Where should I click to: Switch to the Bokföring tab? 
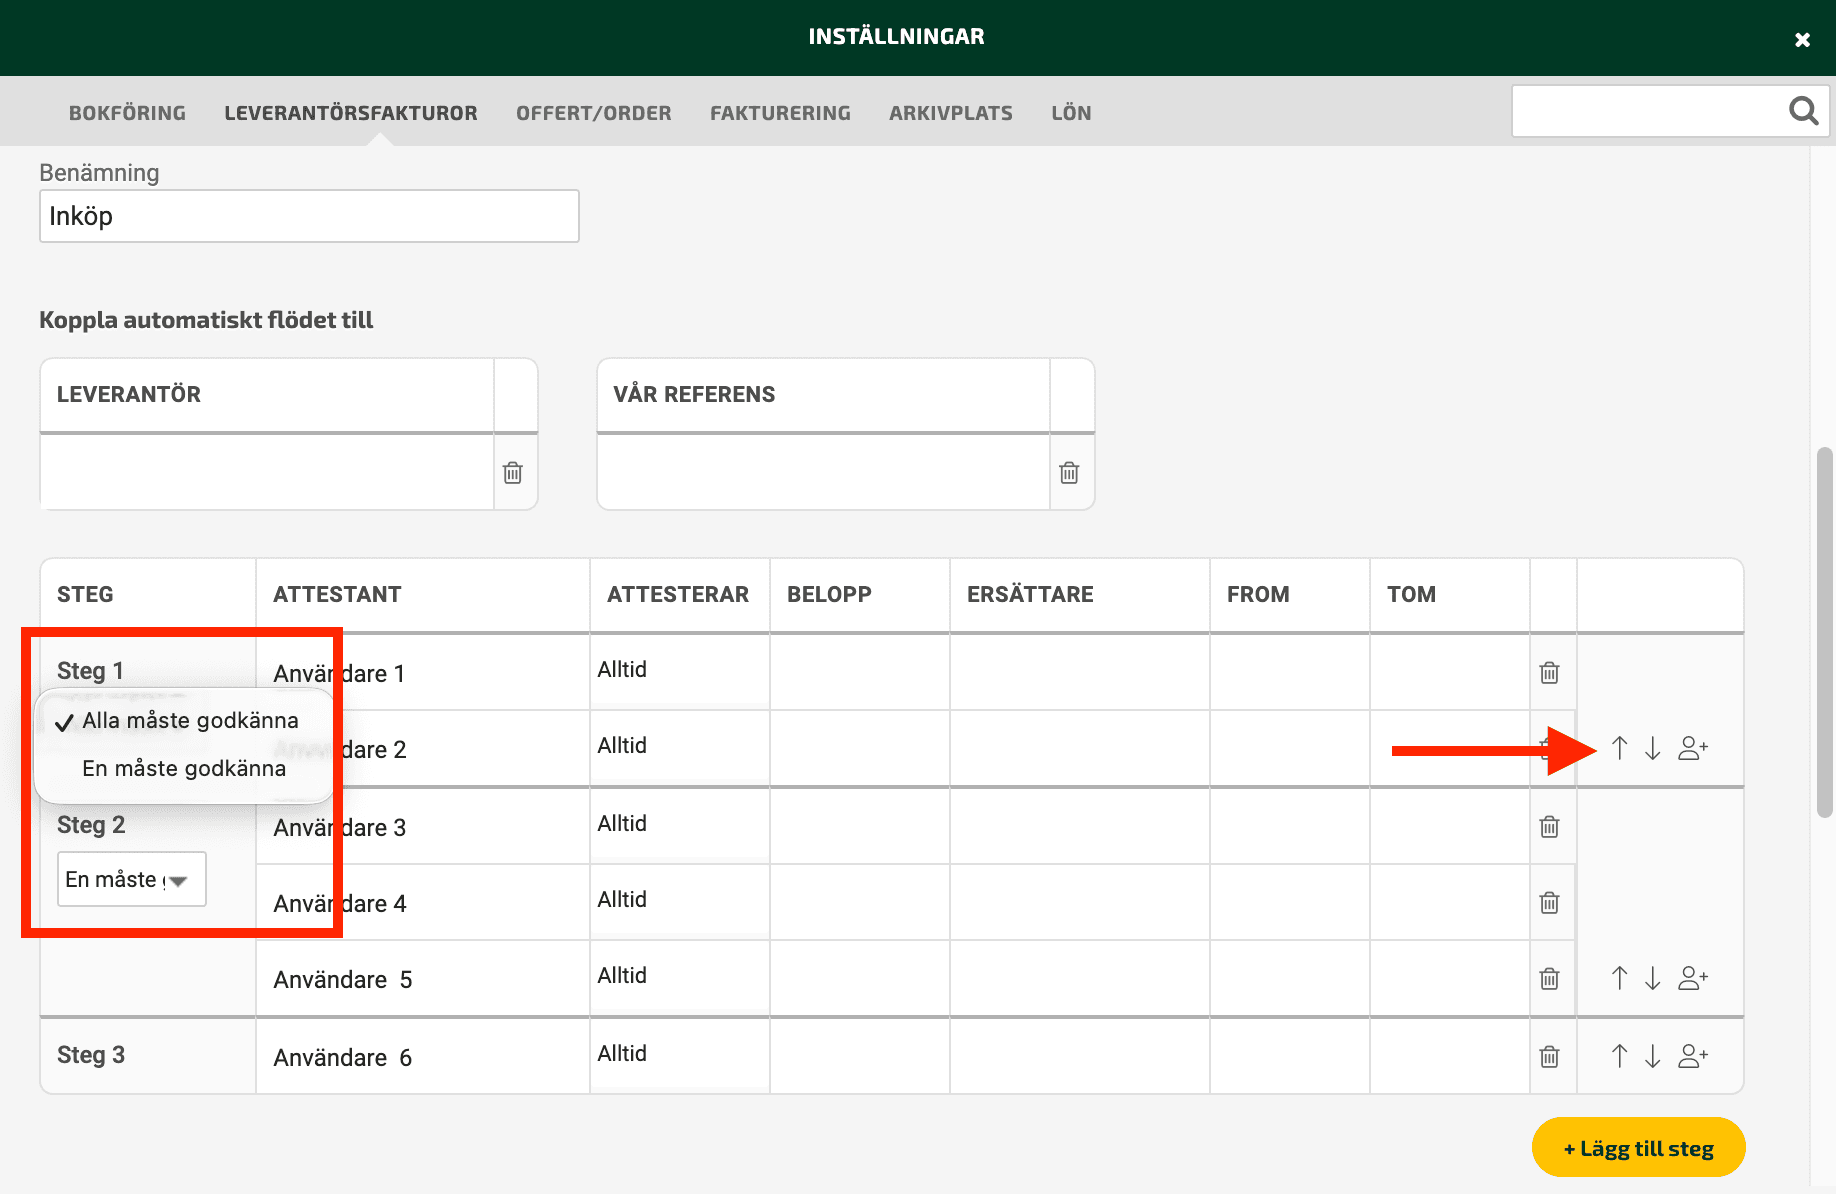pos(127,113)
